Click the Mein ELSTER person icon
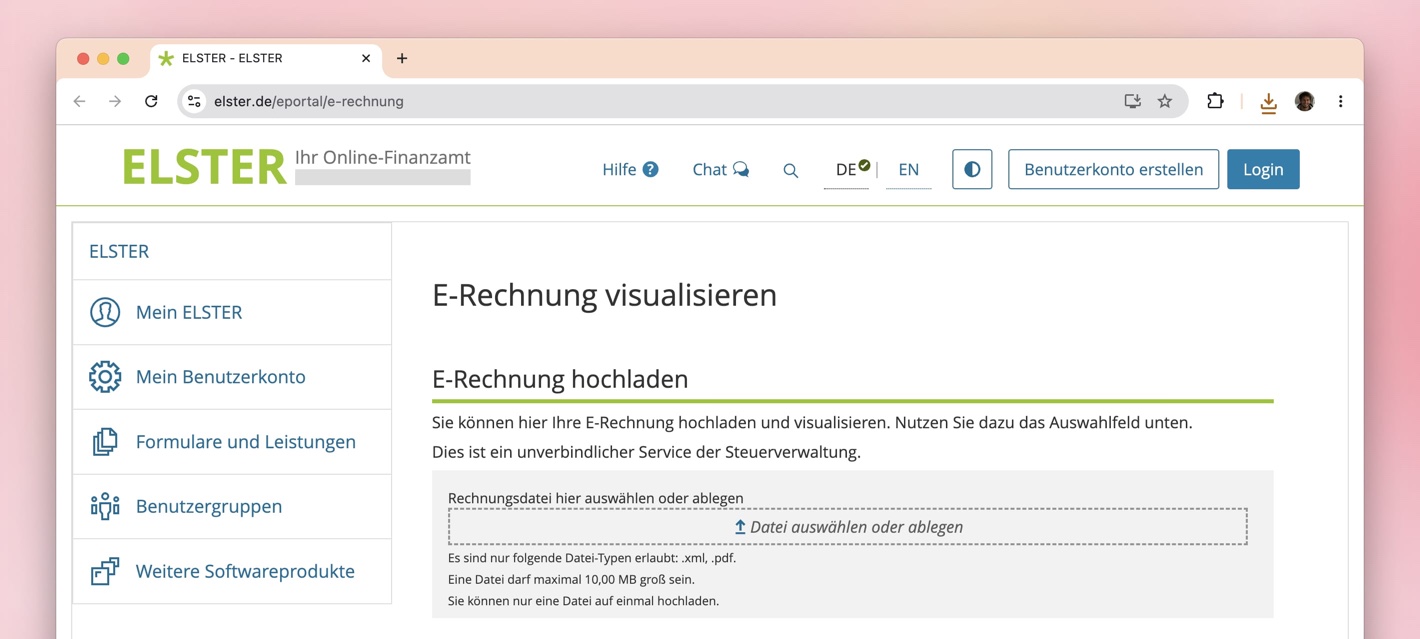1420x639 pixels. (x=105, y=312)
